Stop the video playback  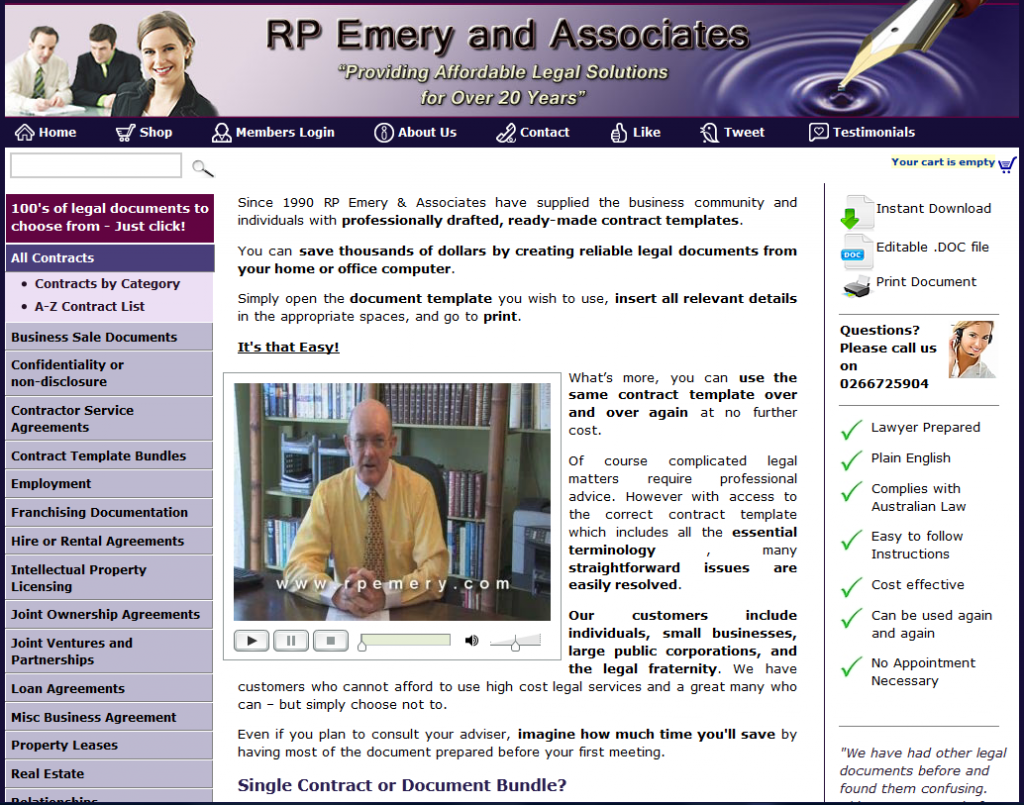pyautogui.click(x=330, y=641)
